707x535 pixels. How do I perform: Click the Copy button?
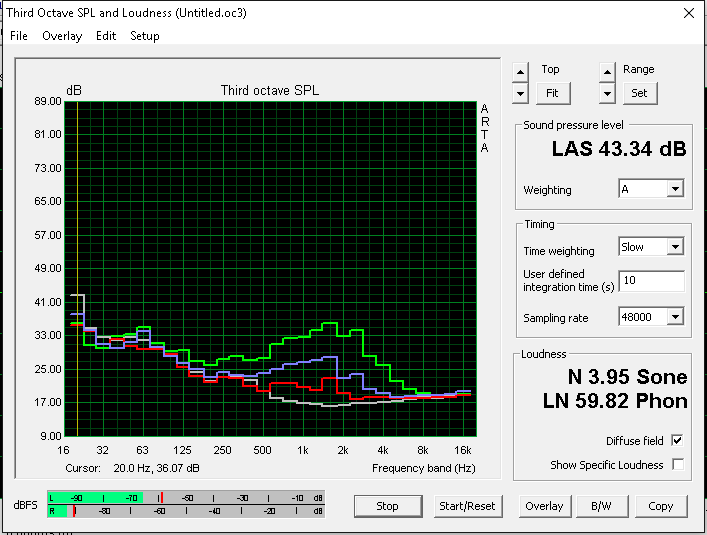coord(661,506)
